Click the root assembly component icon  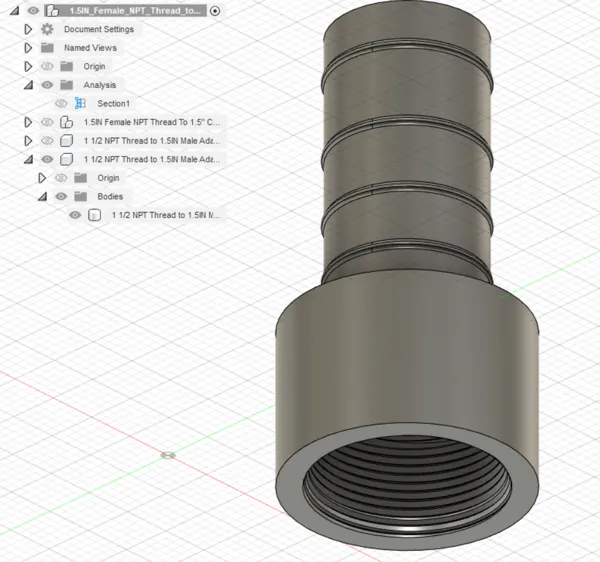tap(52, 11)
